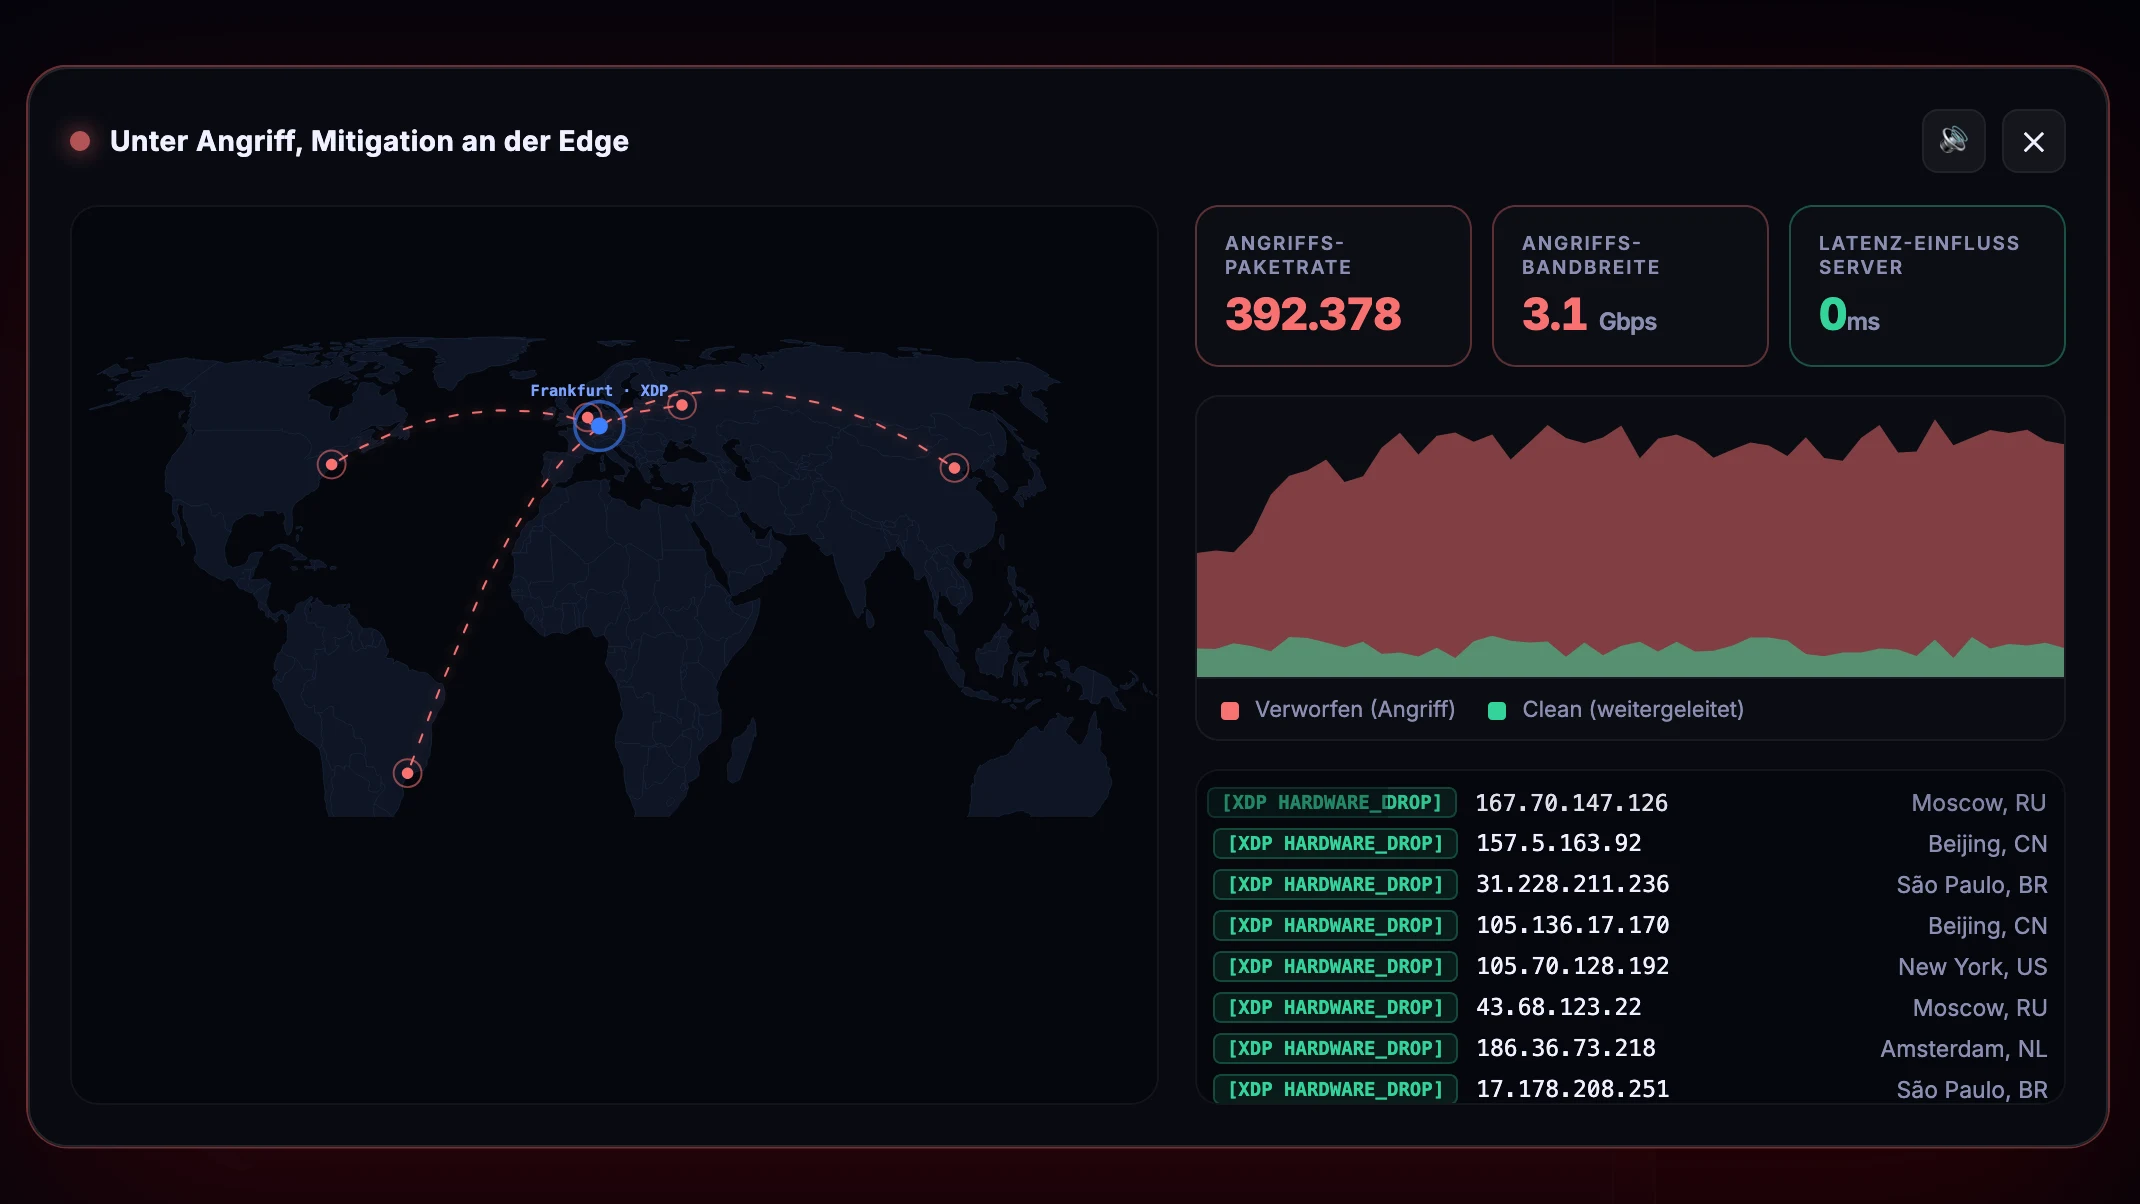2140x1204 pixels.
Task: Select the New York attack origin marker
Action: [x=331, y=464]
